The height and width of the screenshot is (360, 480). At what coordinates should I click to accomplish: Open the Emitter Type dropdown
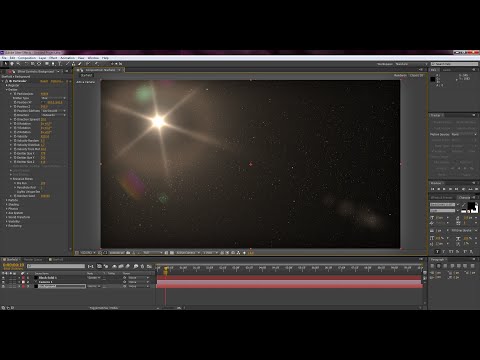(x=53, y=98)
